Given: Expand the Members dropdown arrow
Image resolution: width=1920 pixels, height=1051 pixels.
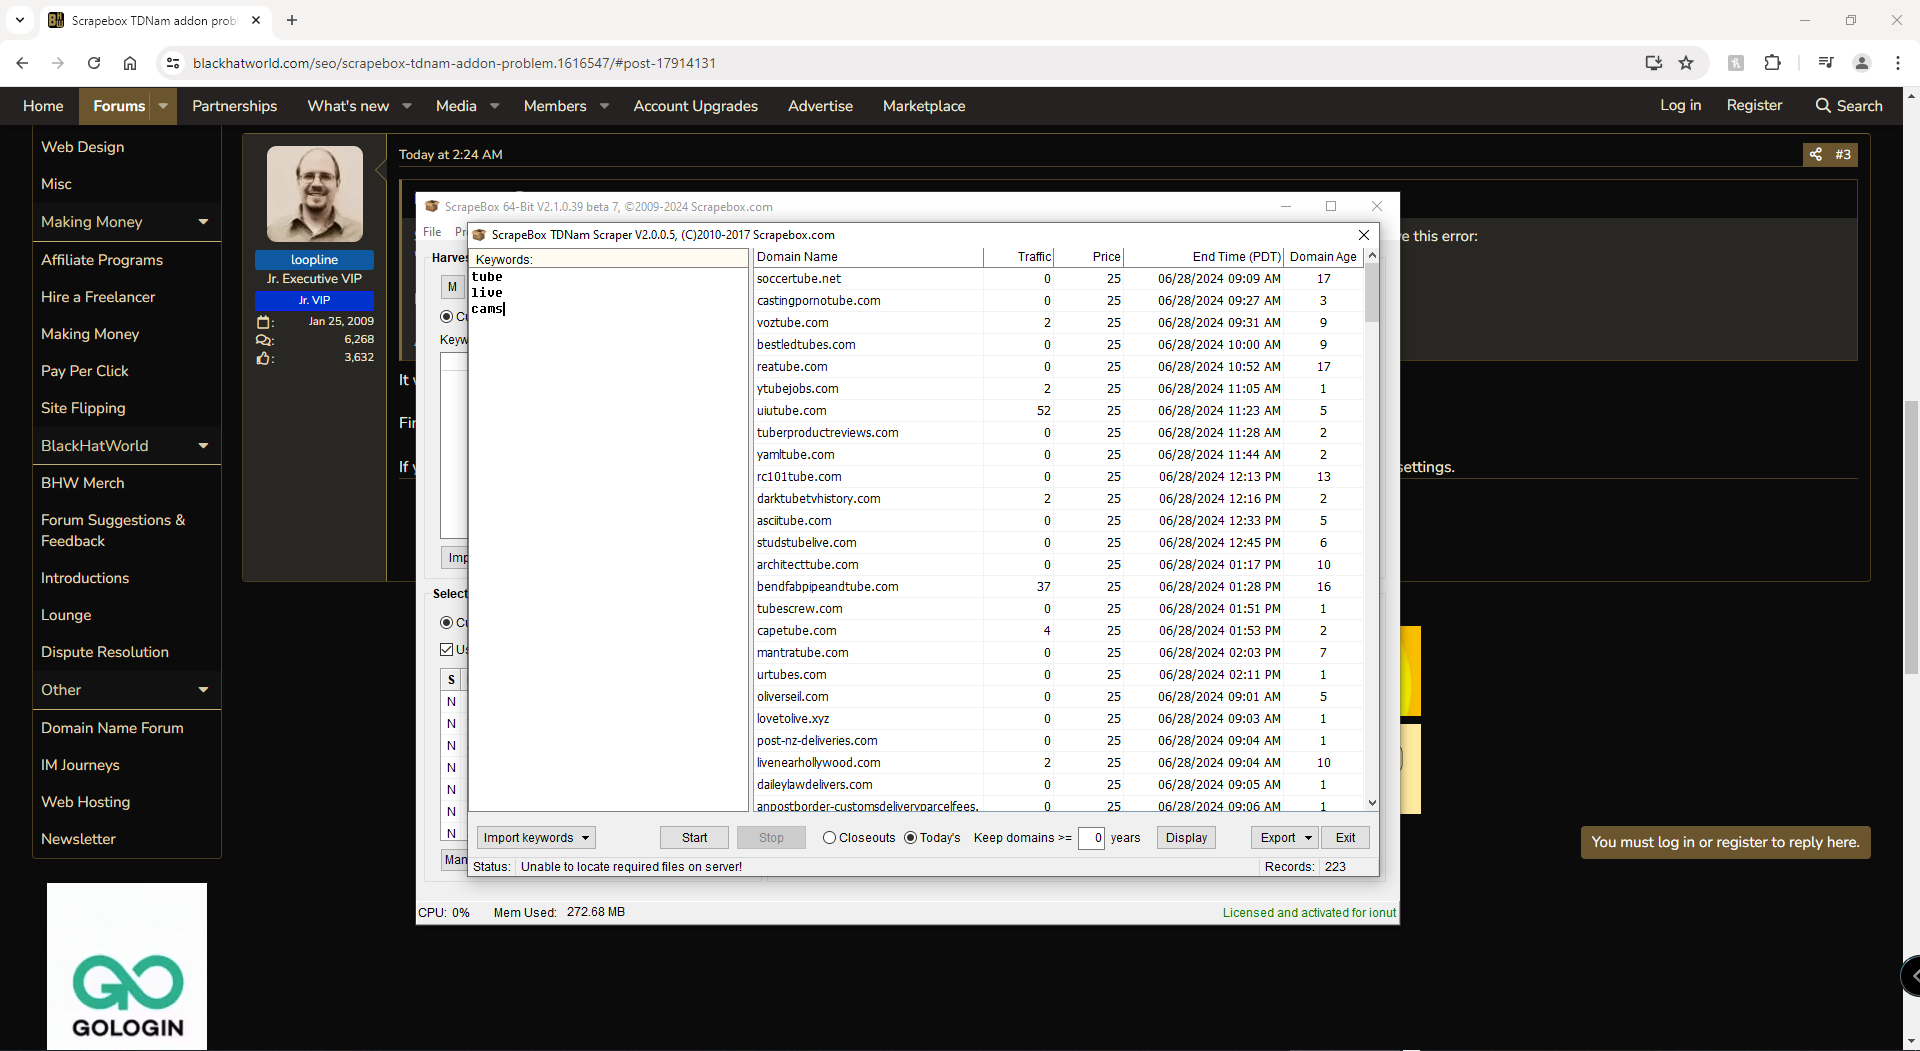Looking at the screenshot, I should pos(604,106).
